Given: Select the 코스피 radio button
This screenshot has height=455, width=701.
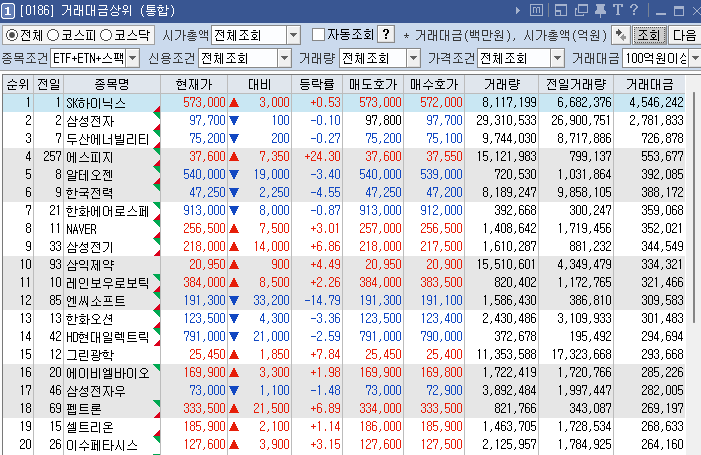Looking at the screenshot, I should (x=53, y=35).
